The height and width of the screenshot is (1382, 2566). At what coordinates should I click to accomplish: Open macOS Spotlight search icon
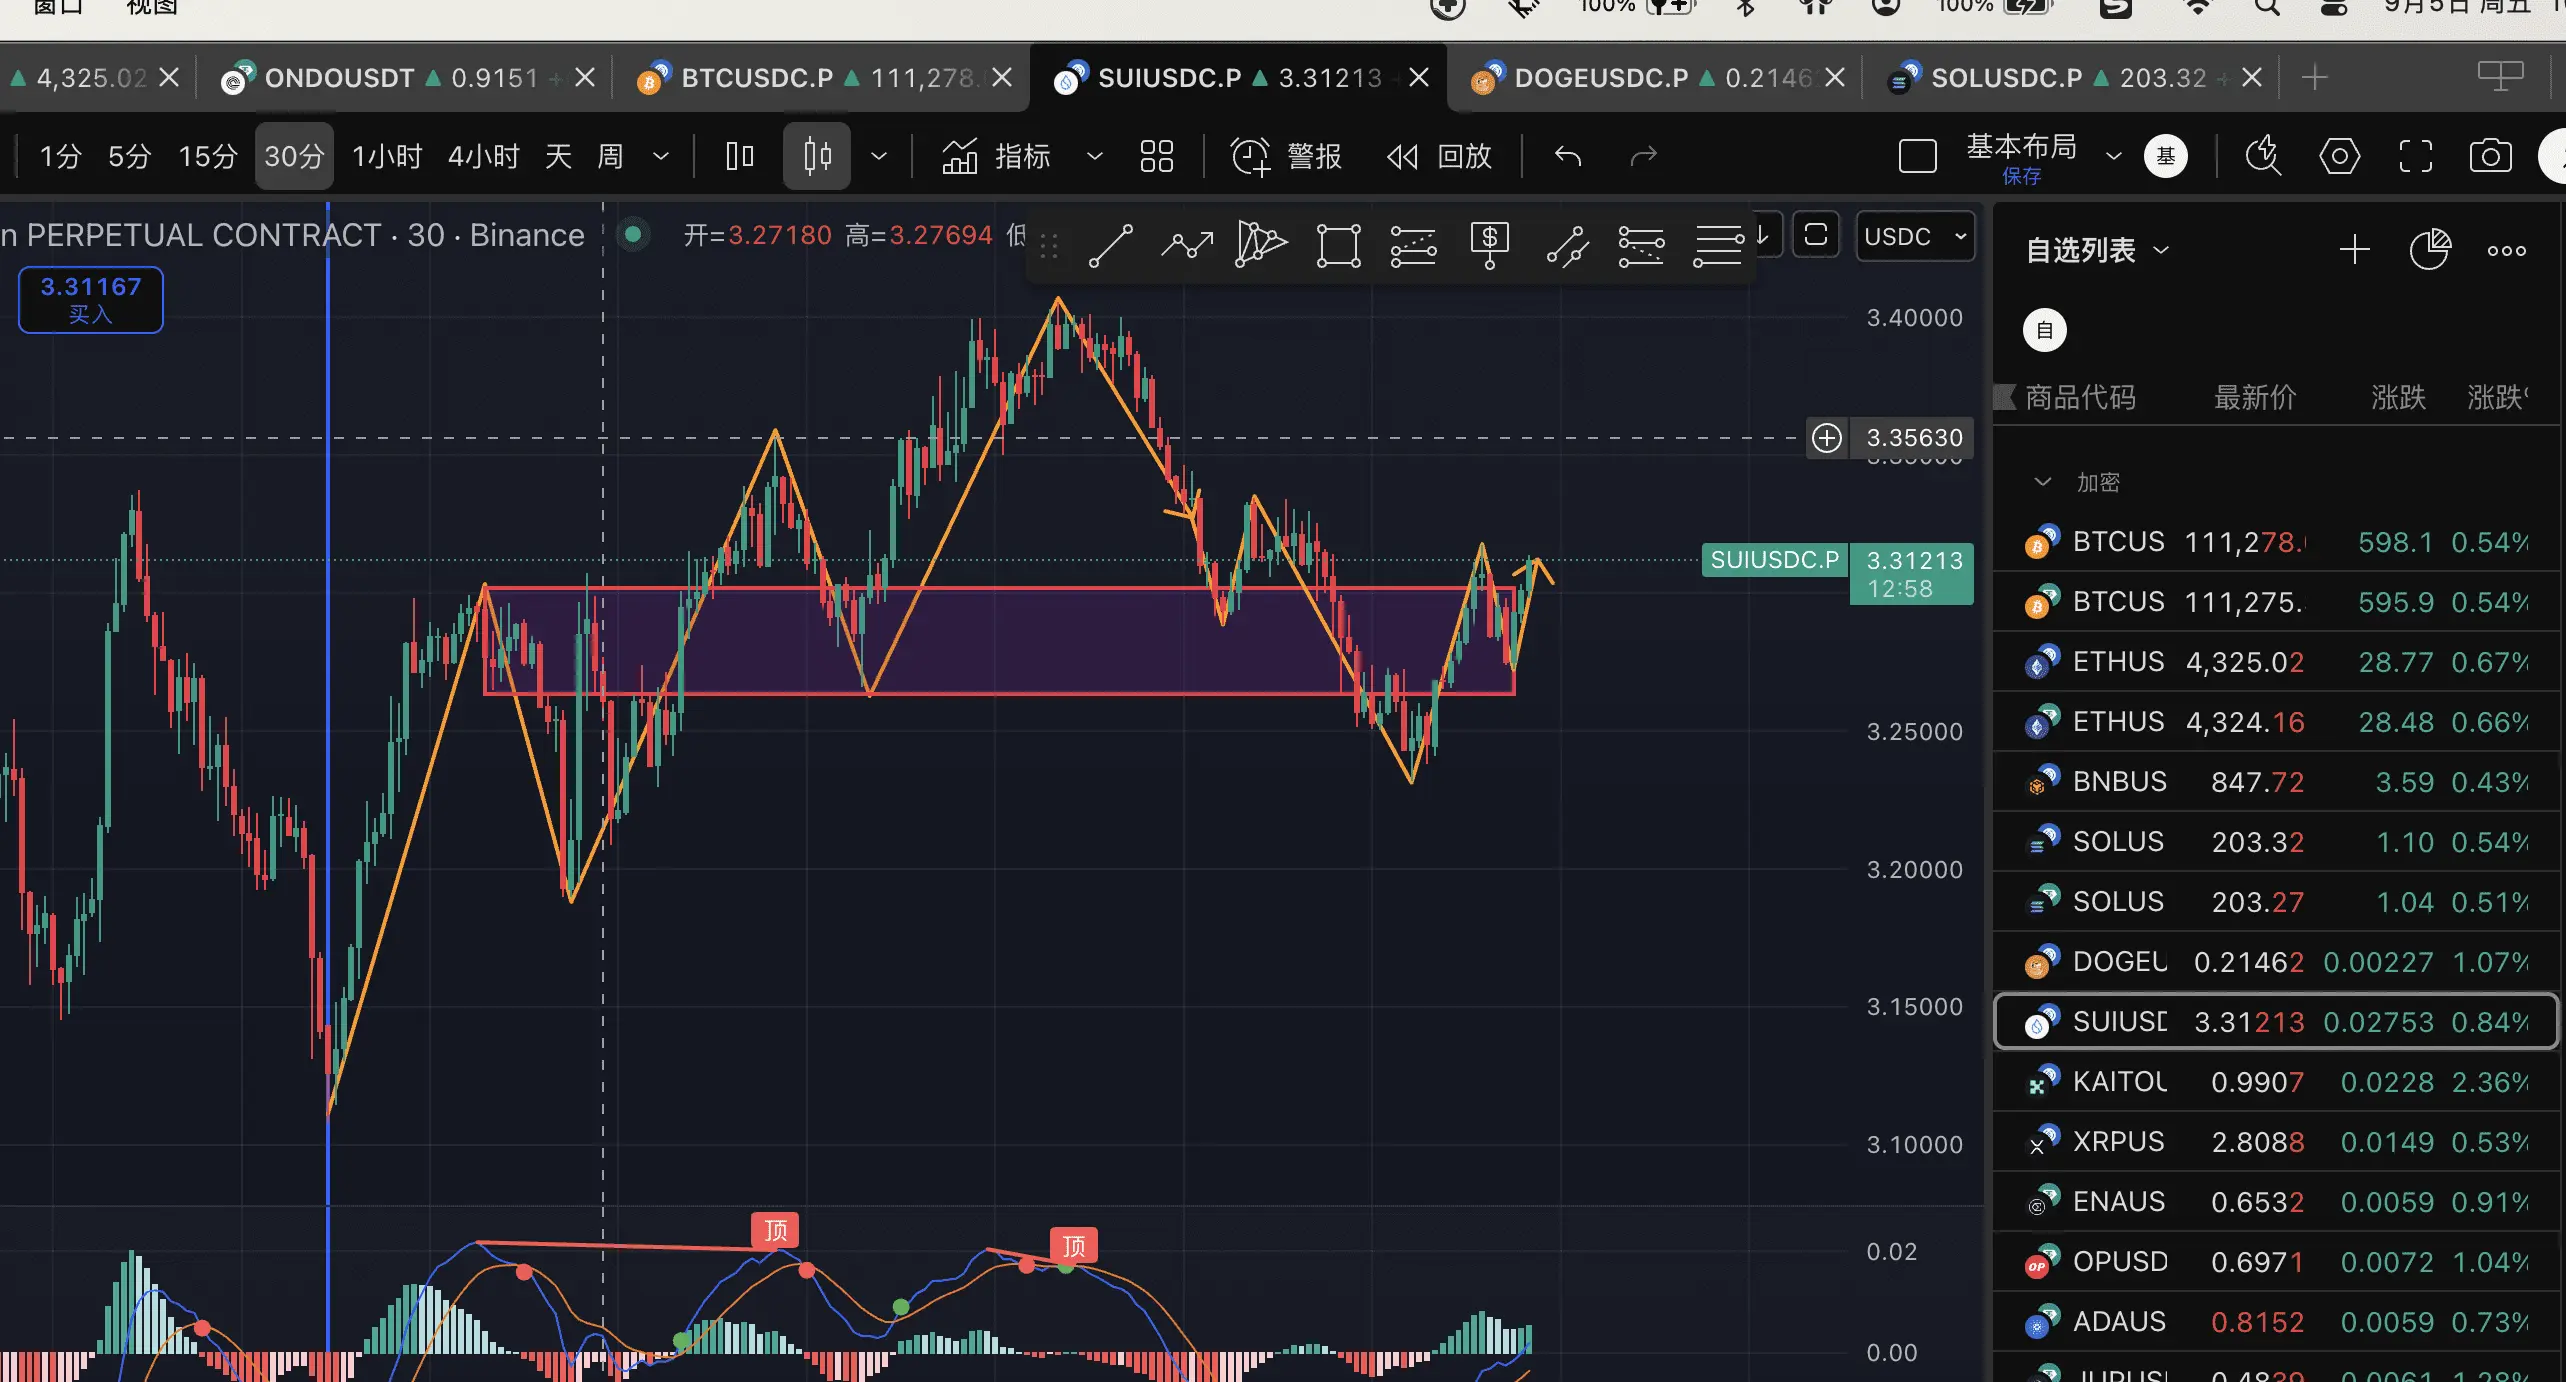[x=2267, y=7]
